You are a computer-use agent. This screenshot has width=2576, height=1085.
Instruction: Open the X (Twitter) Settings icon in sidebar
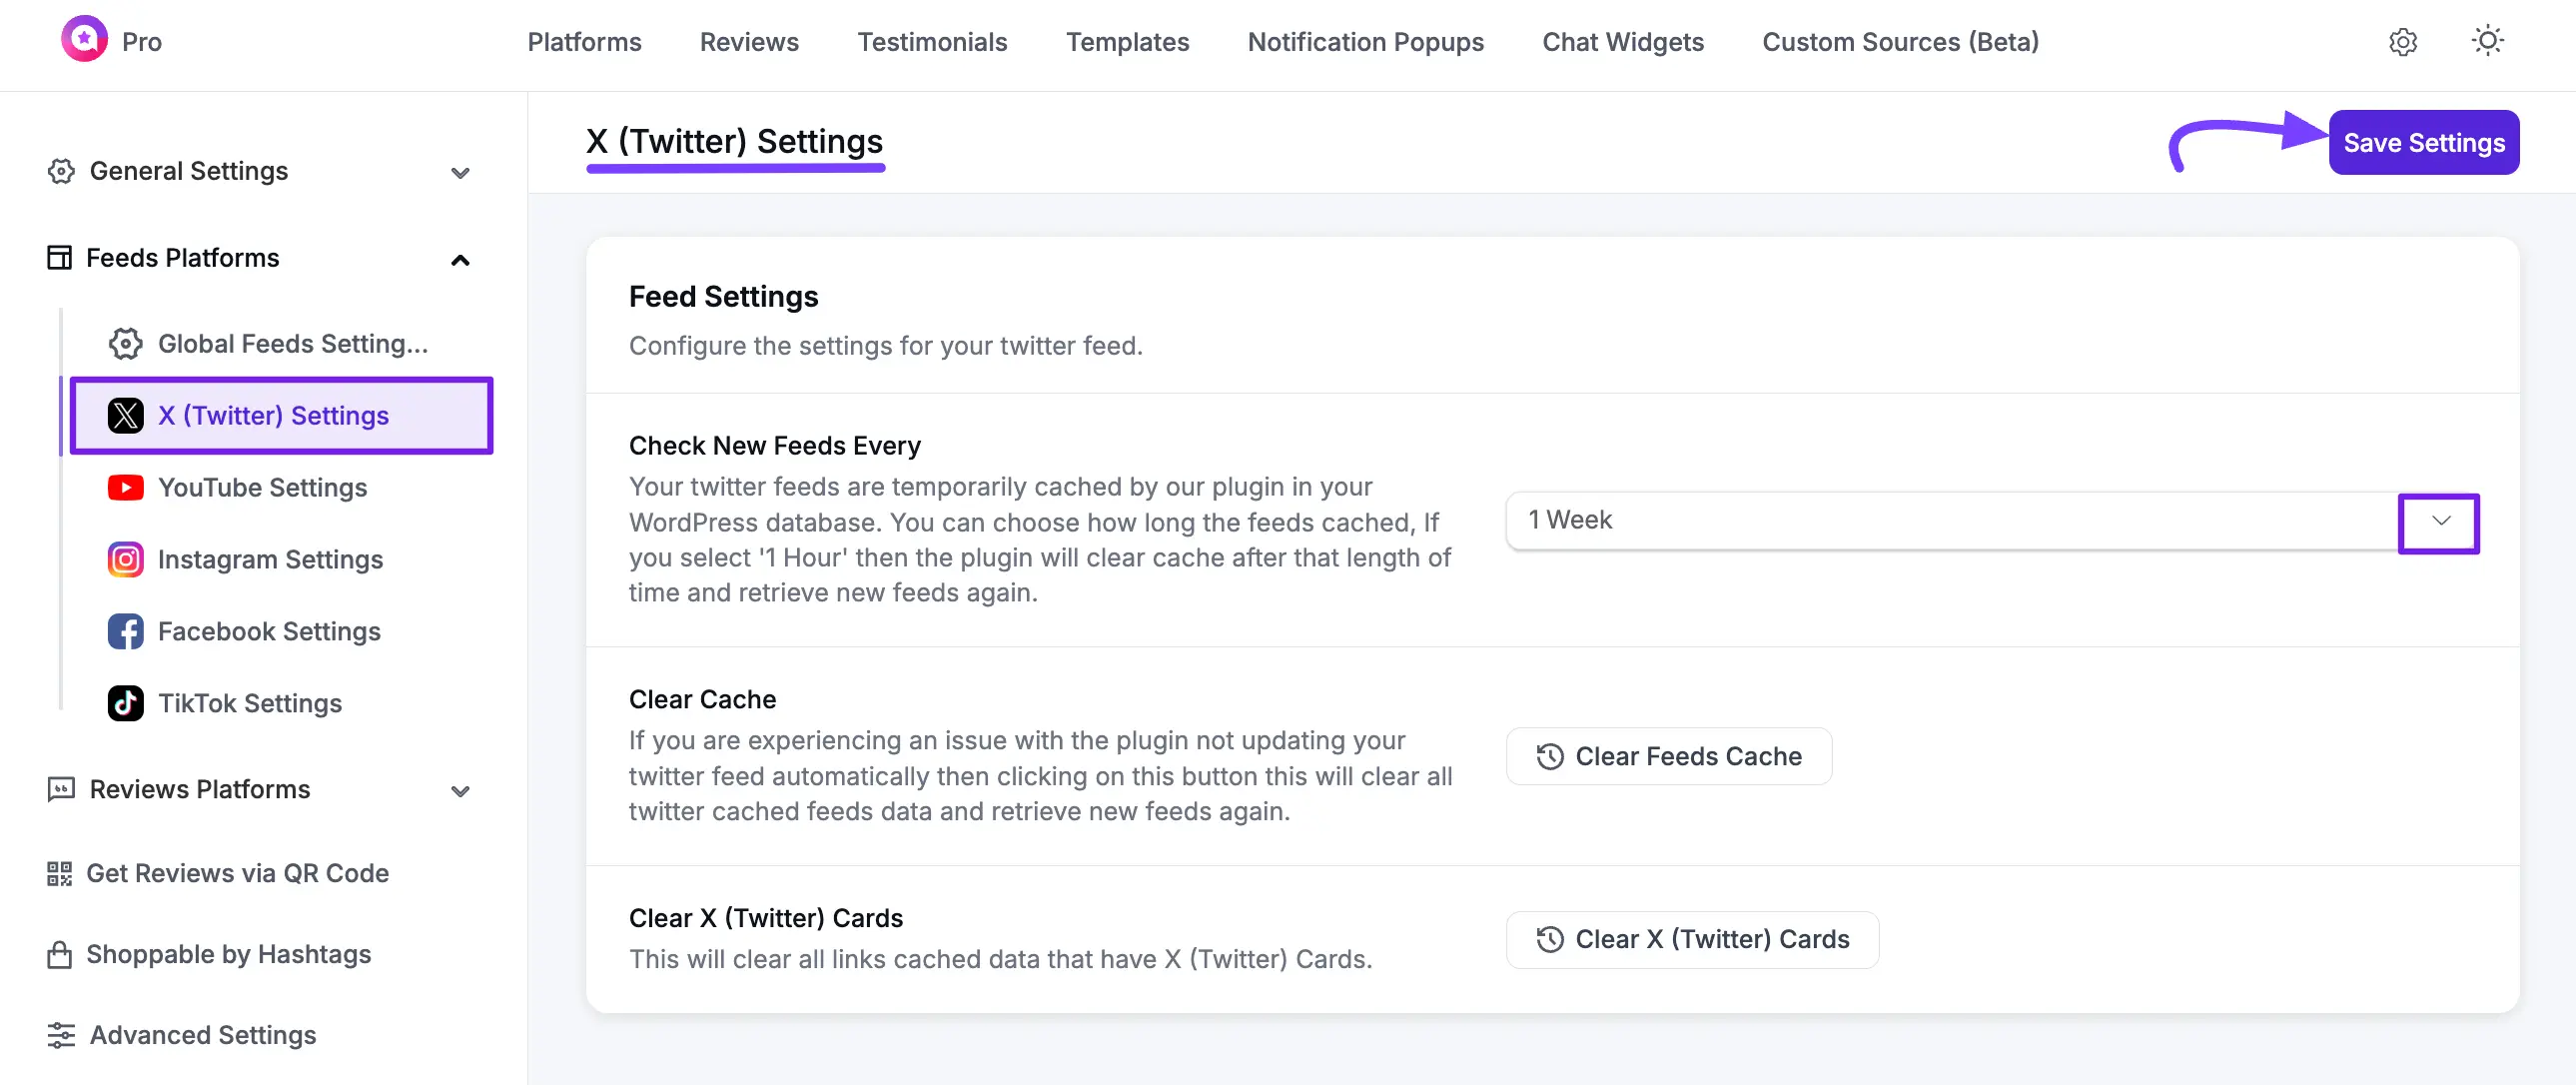pos(125,415)
